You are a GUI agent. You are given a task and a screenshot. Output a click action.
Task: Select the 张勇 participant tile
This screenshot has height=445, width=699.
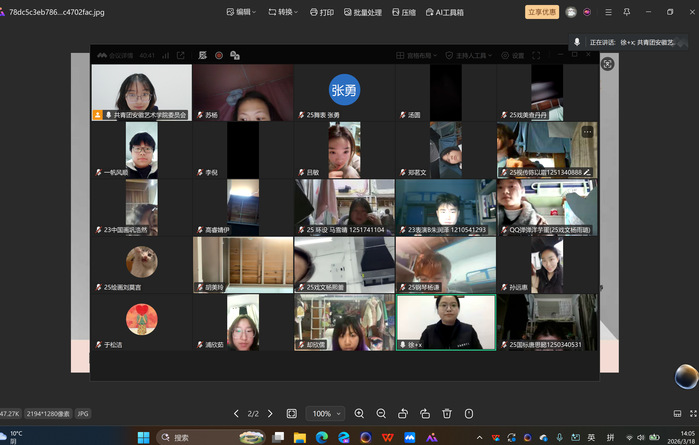pos(344,92)
